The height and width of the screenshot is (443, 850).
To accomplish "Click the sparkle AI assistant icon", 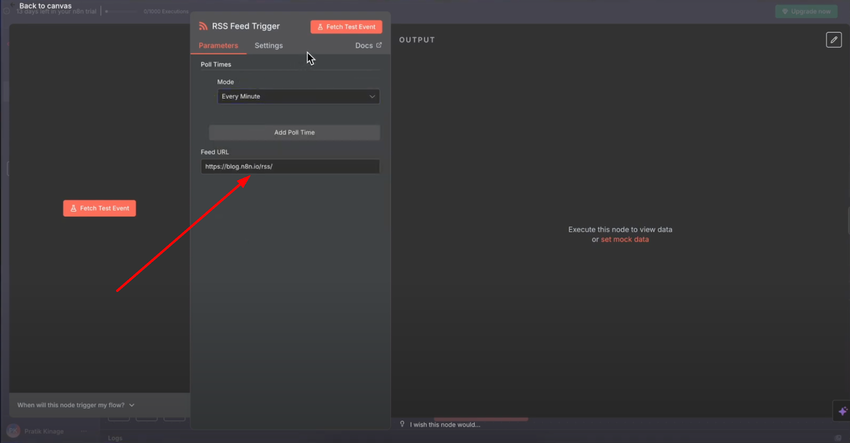I will pos(842,412).
